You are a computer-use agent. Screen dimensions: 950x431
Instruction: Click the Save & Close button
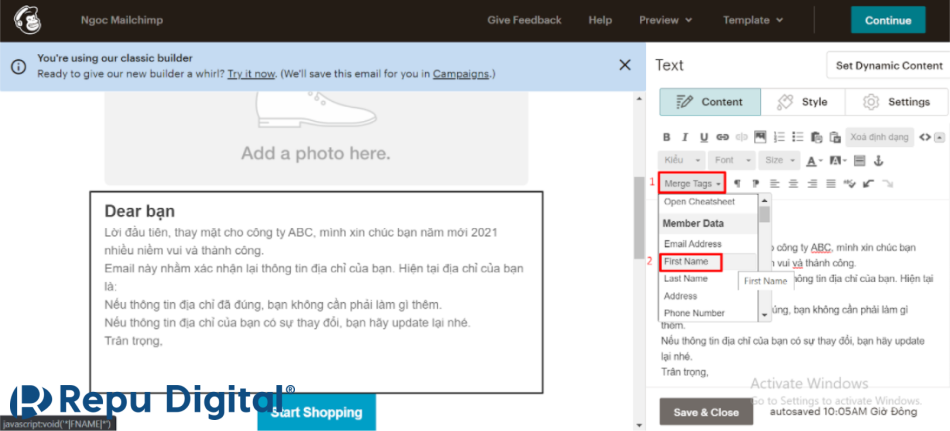click(x=706, y=412)
